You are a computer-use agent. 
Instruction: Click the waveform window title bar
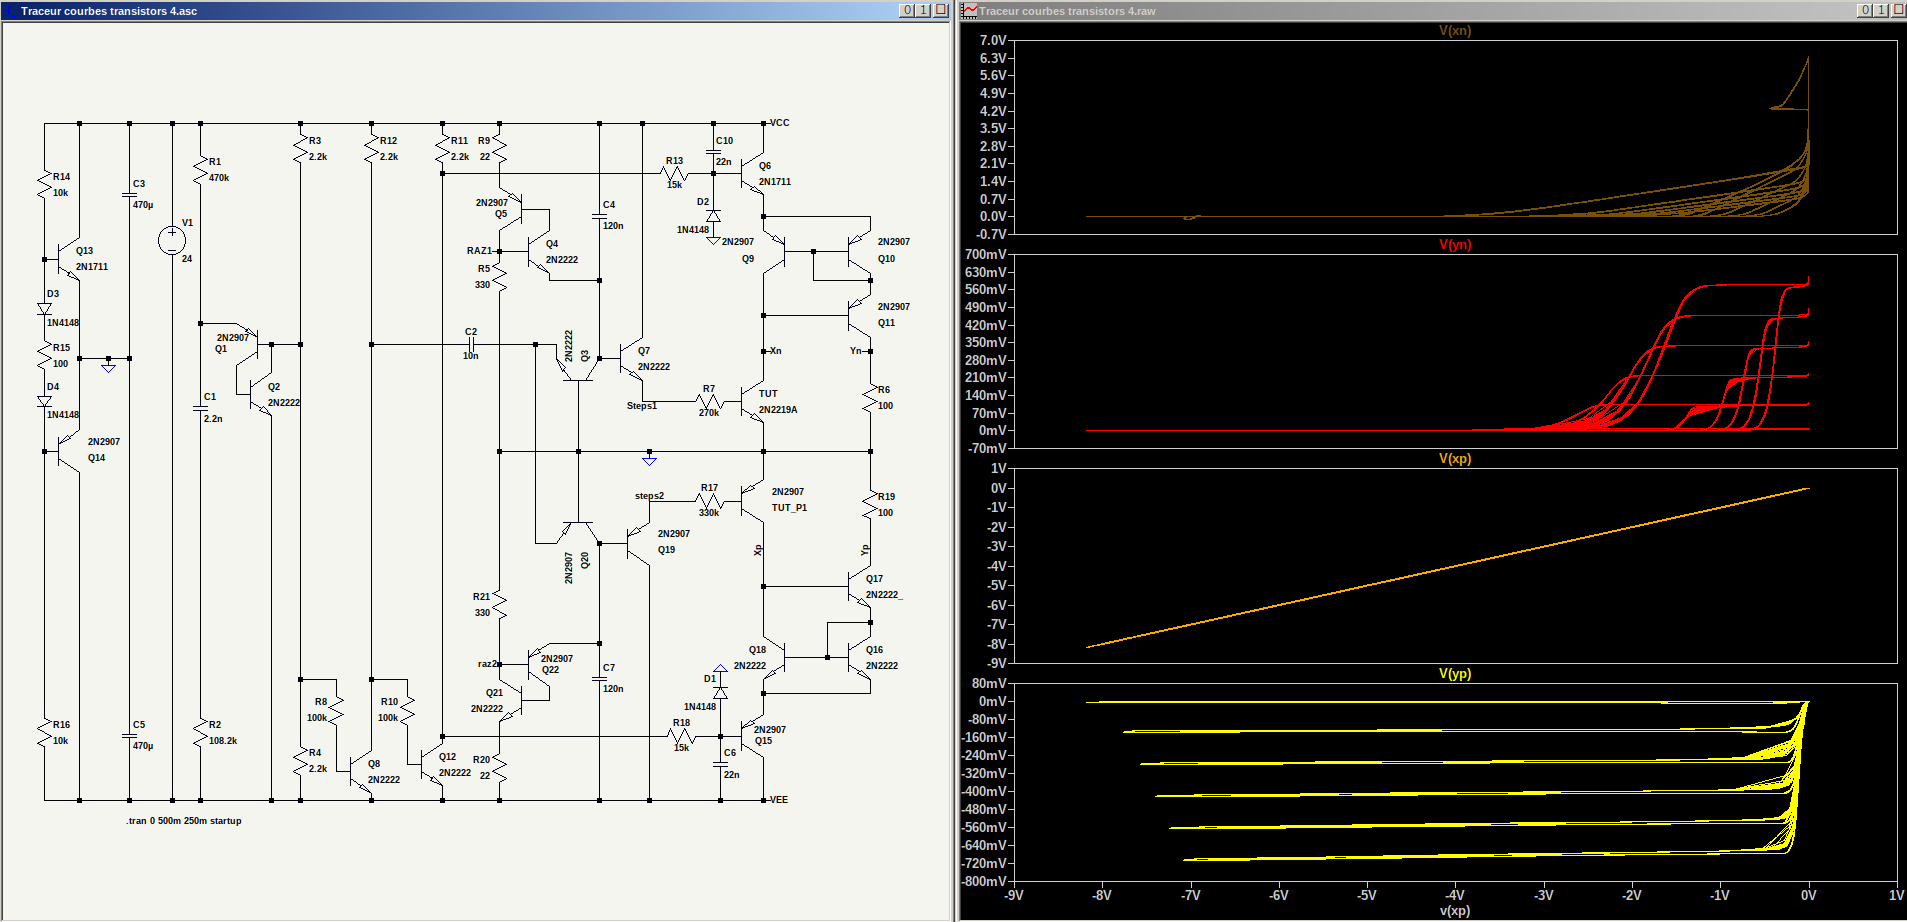[1433, 11]
